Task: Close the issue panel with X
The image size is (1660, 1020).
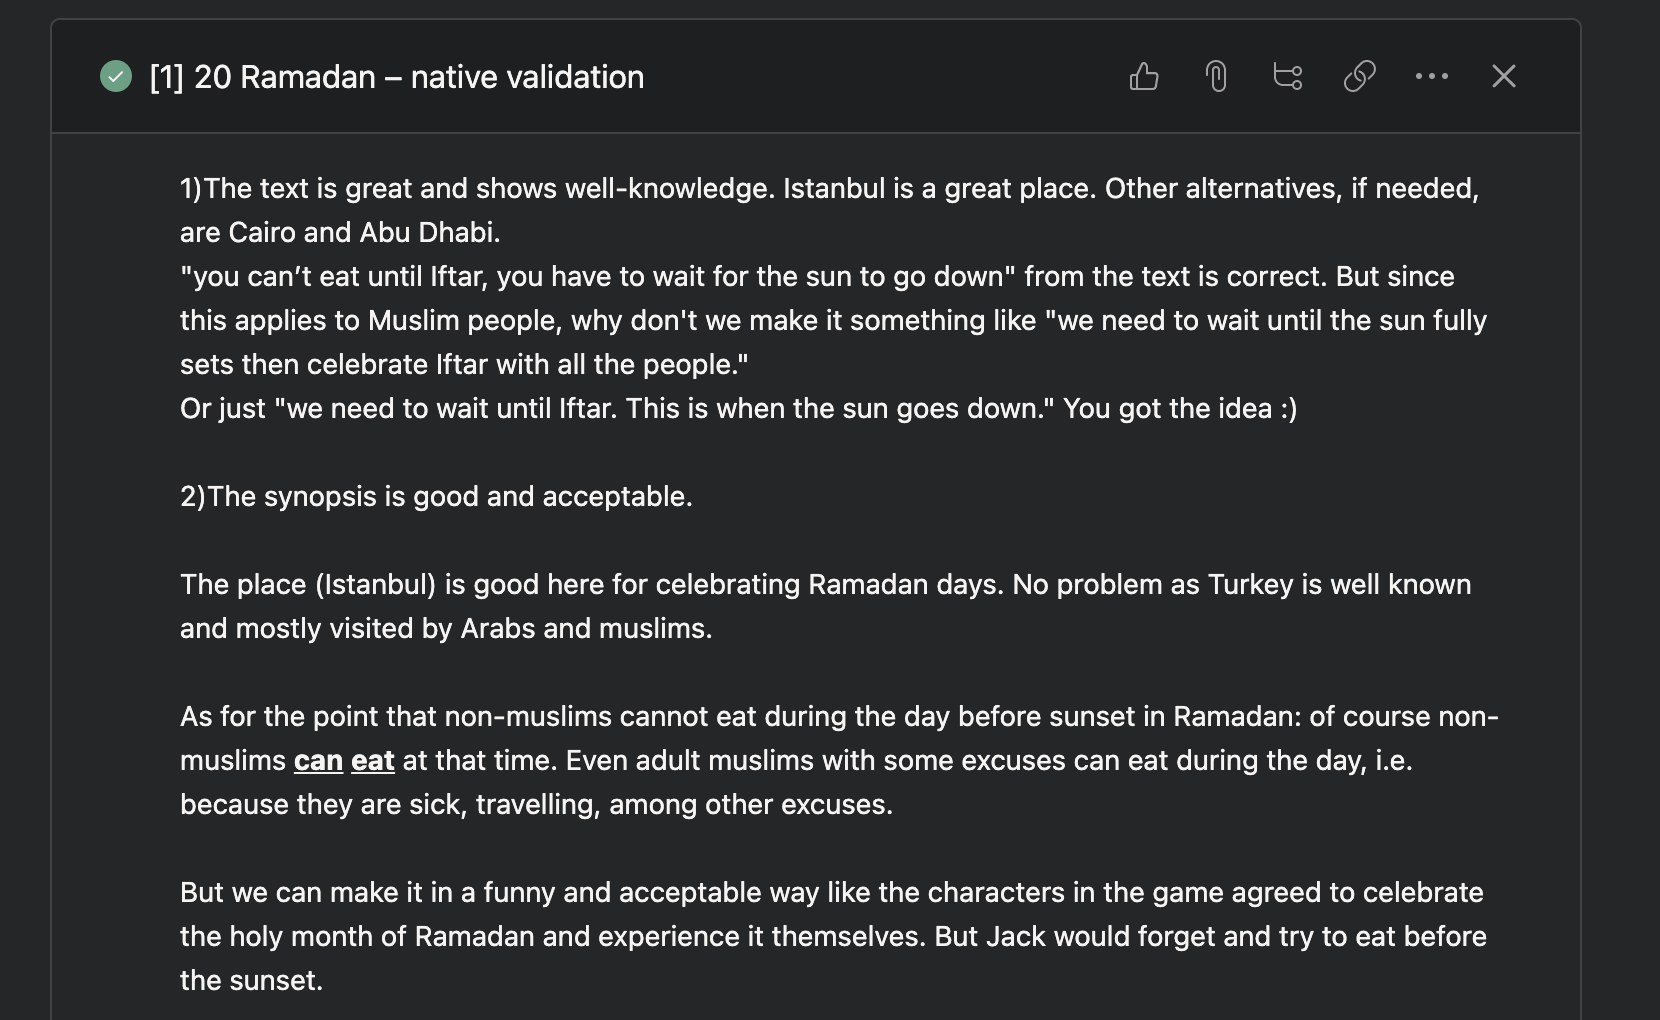Action: (x=1504, y=76)
